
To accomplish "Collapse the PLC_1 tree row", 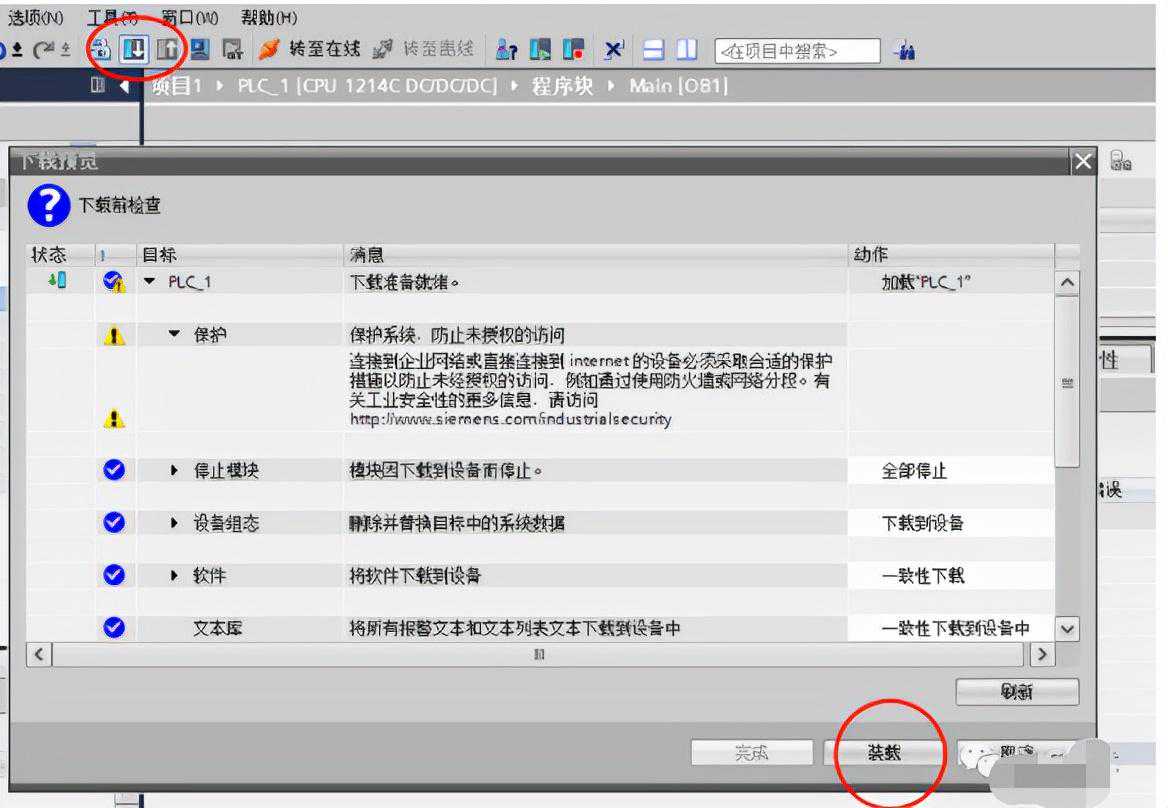I will coord(150,283).
